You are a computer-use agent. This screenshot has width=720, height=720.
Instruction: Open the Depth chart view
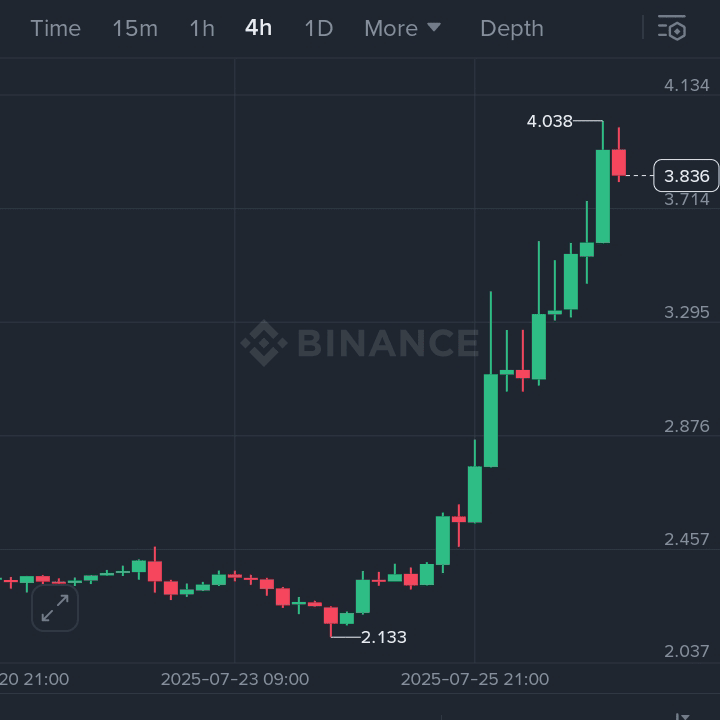pos(511,28)
